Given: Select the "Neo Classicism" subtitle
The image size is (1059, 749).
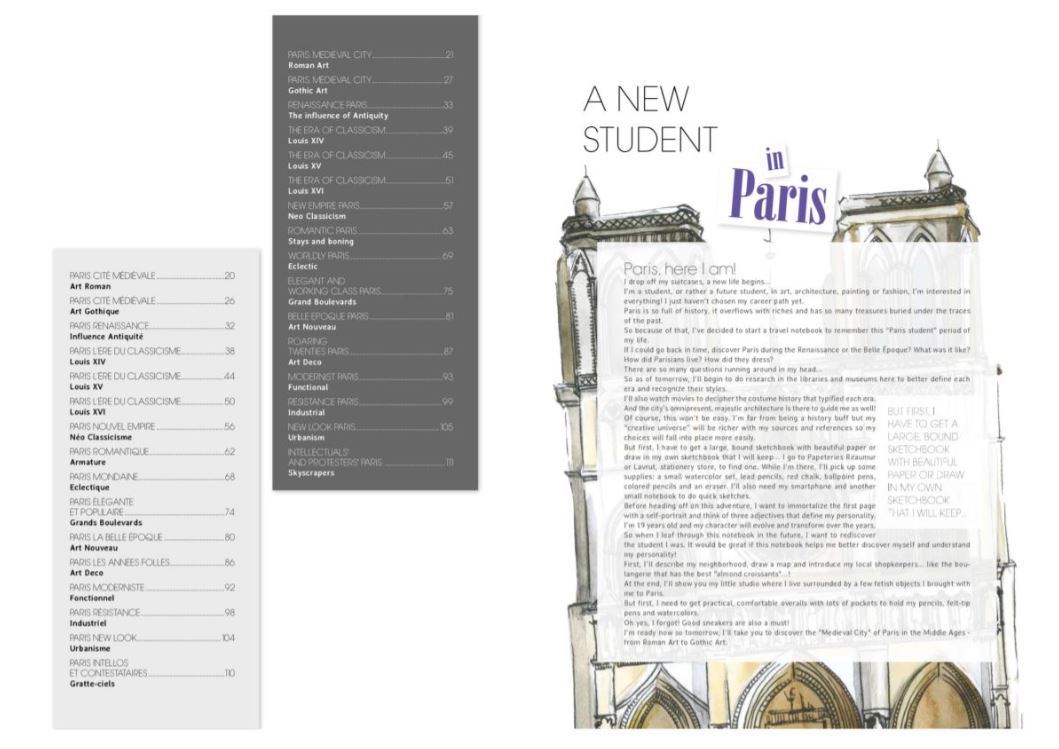Looking at the screenshot, I should (x=317, y=216).
